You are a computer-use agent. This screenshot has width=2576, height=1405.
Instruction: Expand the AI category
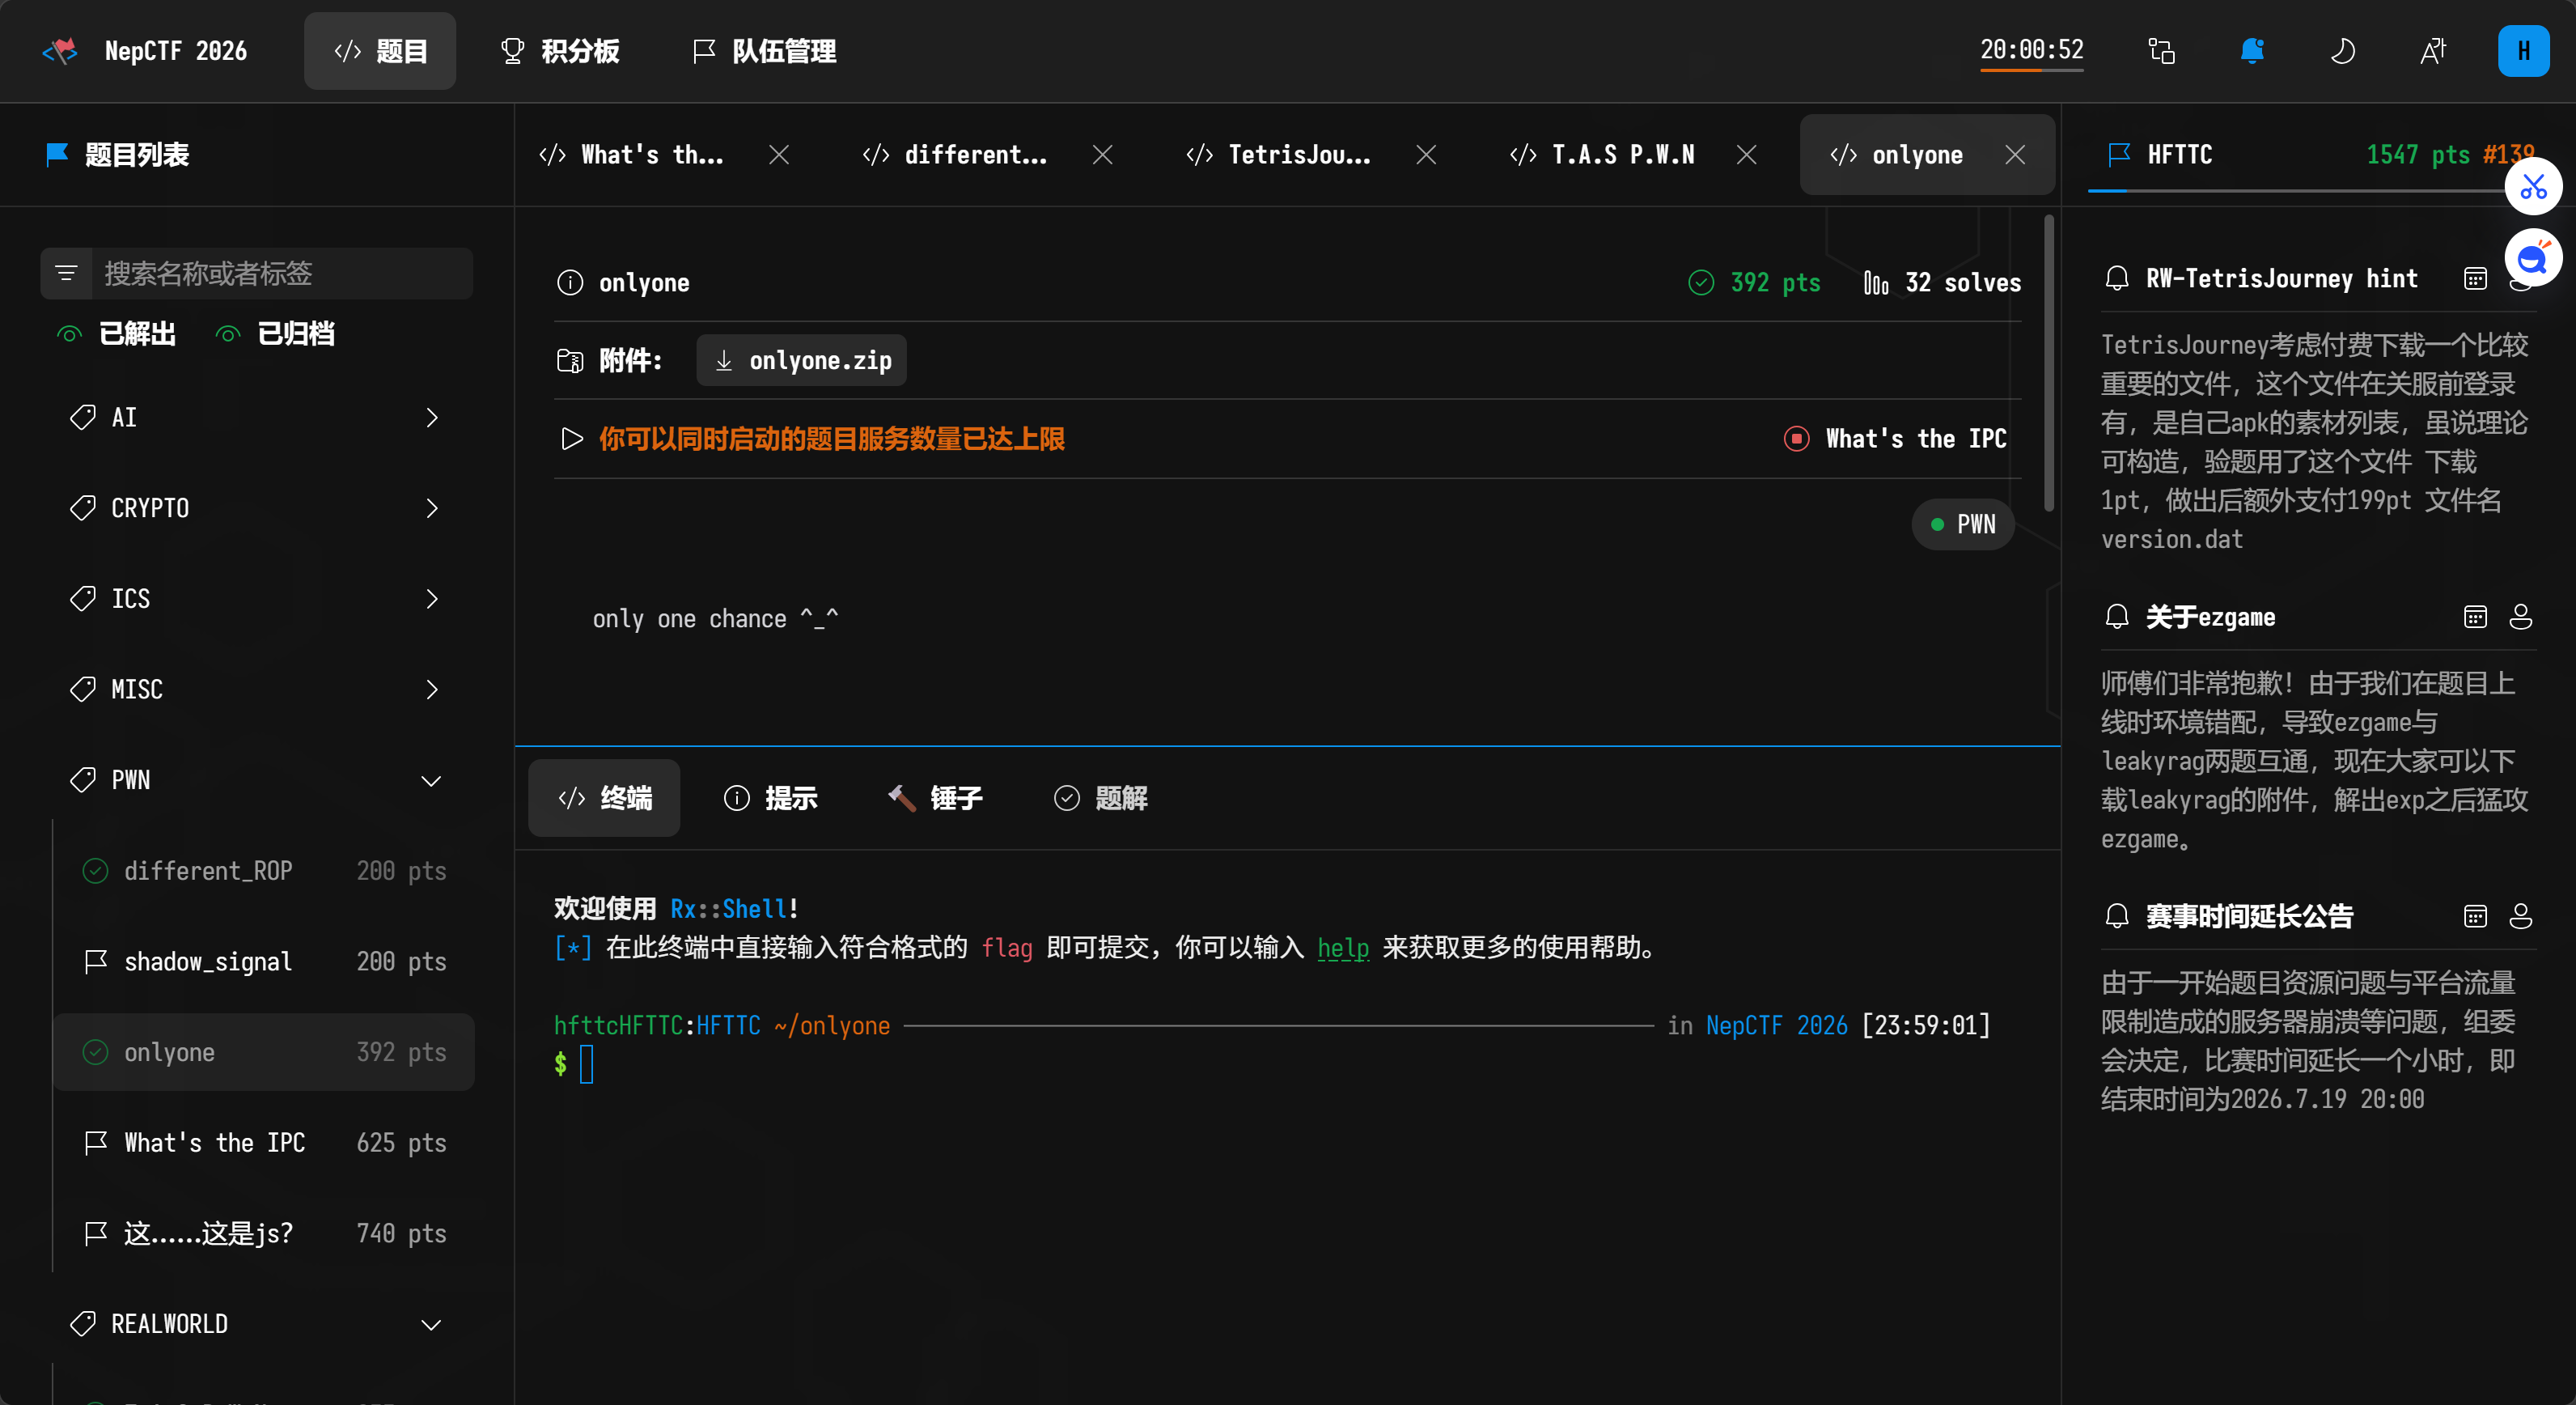[x=256, y=417]
